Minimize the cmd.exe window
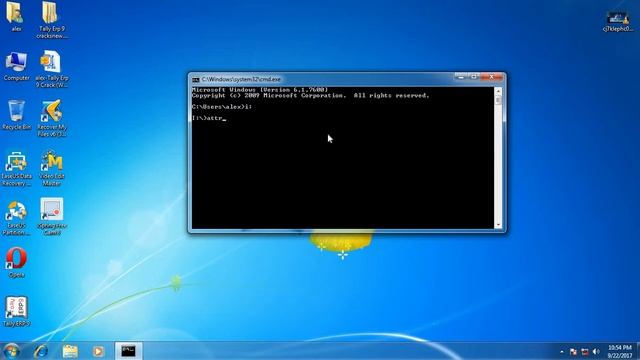Viewport: 640px width, 360px height. click(461, 77)
